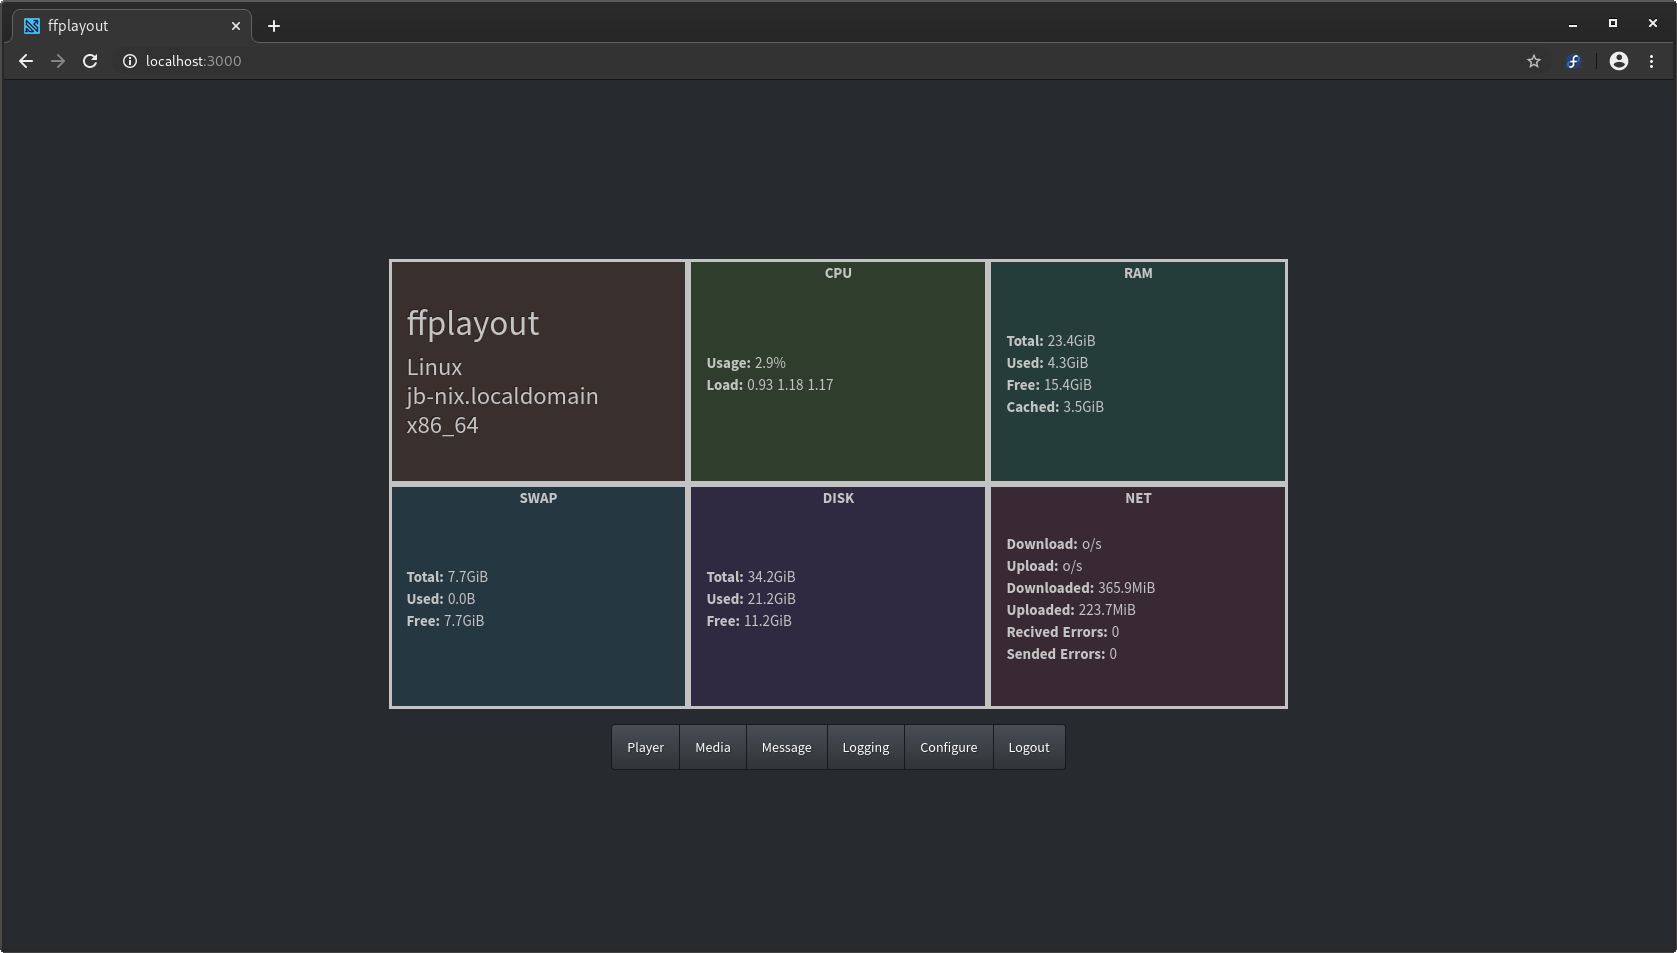
Task: Close the ffplayout tab
Action: 236,26
